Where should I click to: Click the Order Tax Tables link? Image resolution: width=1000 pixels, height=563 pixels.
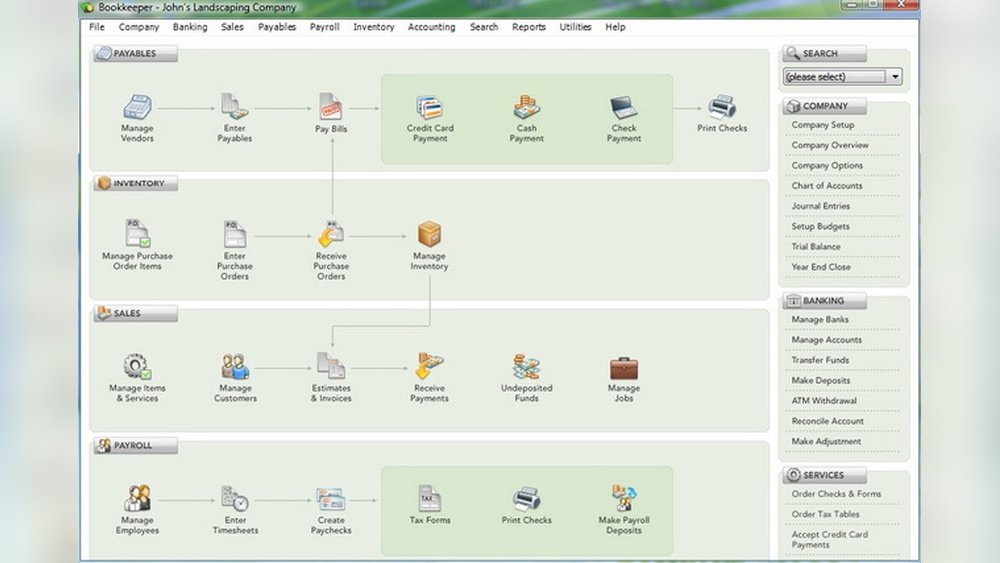(825, 514)
